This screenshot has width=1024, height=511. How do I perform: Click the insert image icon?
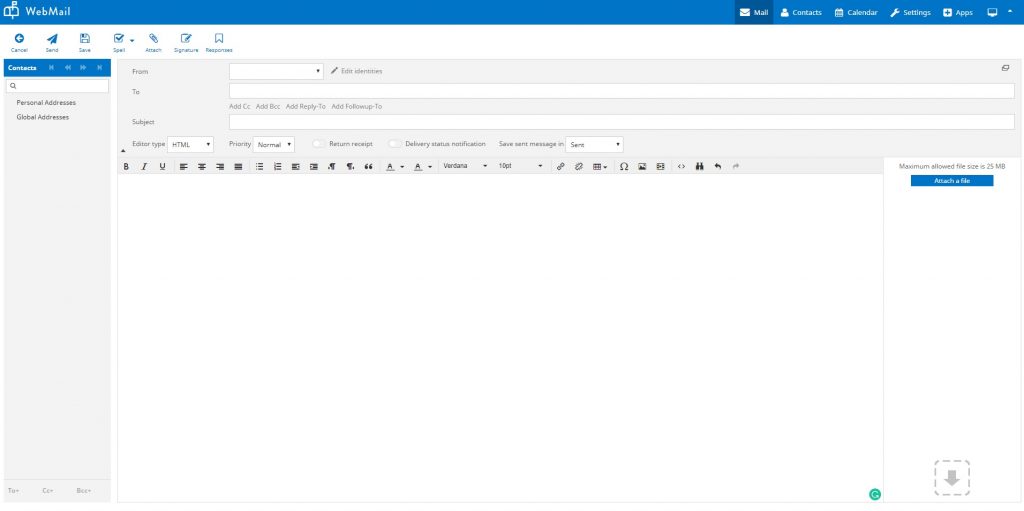(x=642, y=167)
